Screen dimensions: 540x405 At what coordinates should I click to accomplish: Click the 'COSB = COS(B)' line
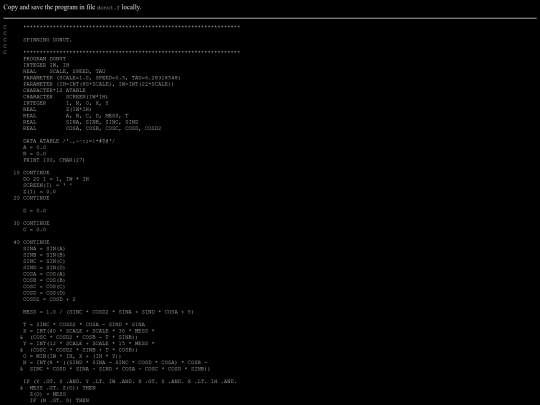point(44,280)
